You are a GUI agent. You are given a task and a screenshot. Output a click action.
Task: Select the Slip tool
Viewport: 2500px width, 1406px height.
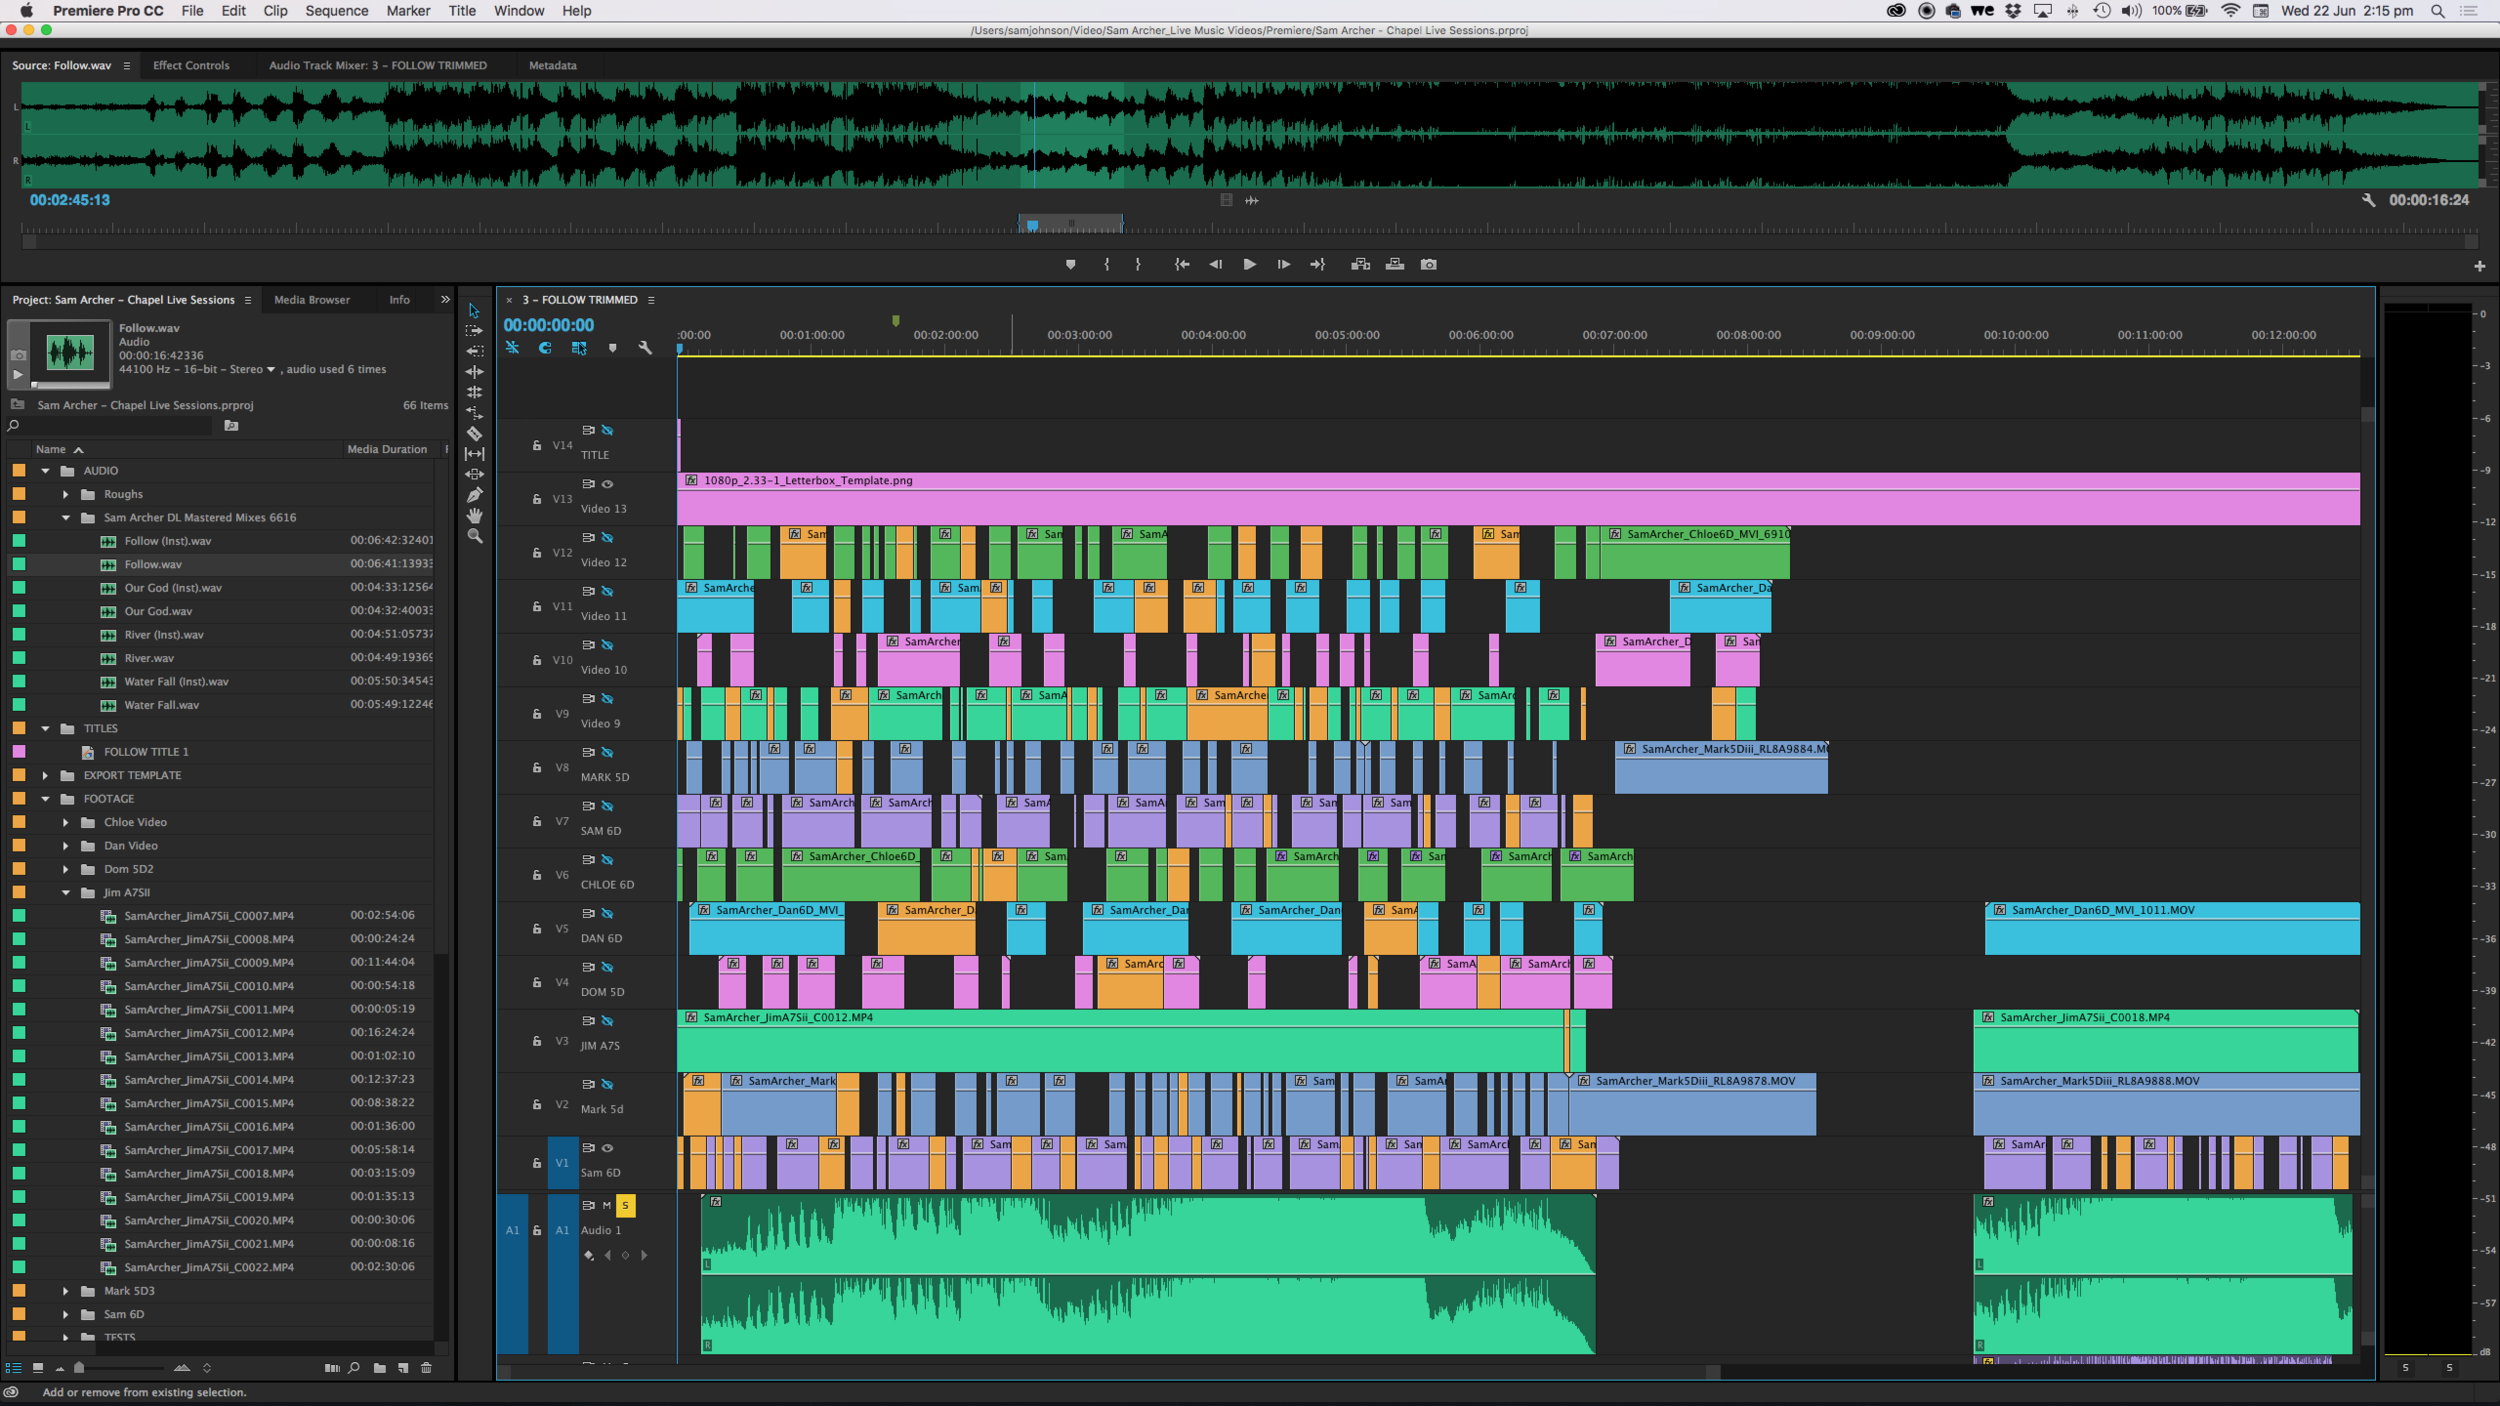coord(474,453)
